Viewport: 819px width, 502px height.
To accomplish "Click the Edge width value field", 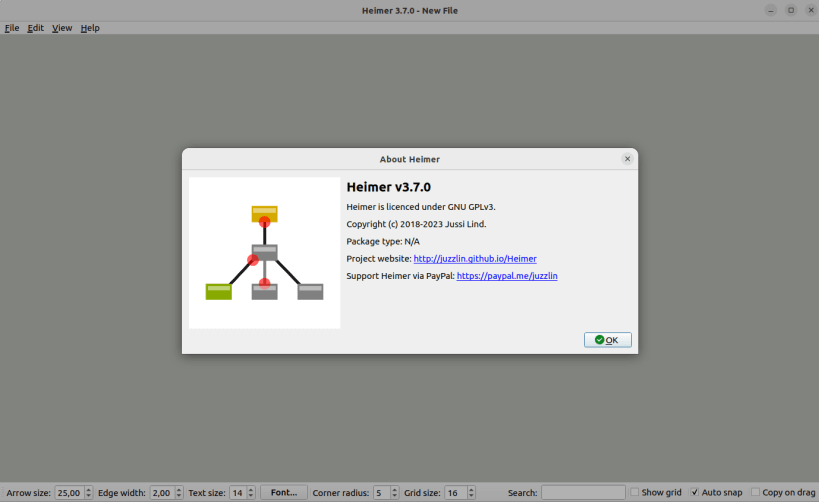I will [x=162, y=493].
